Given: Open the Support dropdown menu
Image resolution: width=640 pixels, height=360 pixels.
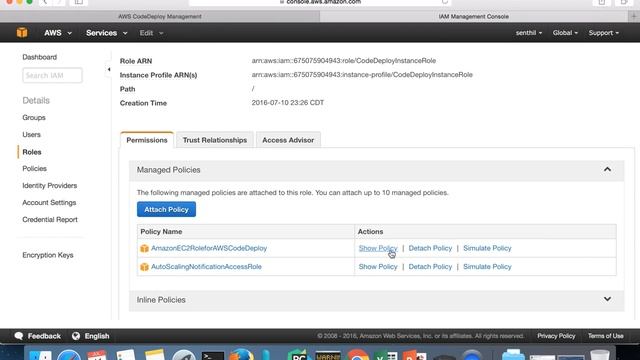Looking at the screenshot, I should pyautogui.click(x=604, y=33).
